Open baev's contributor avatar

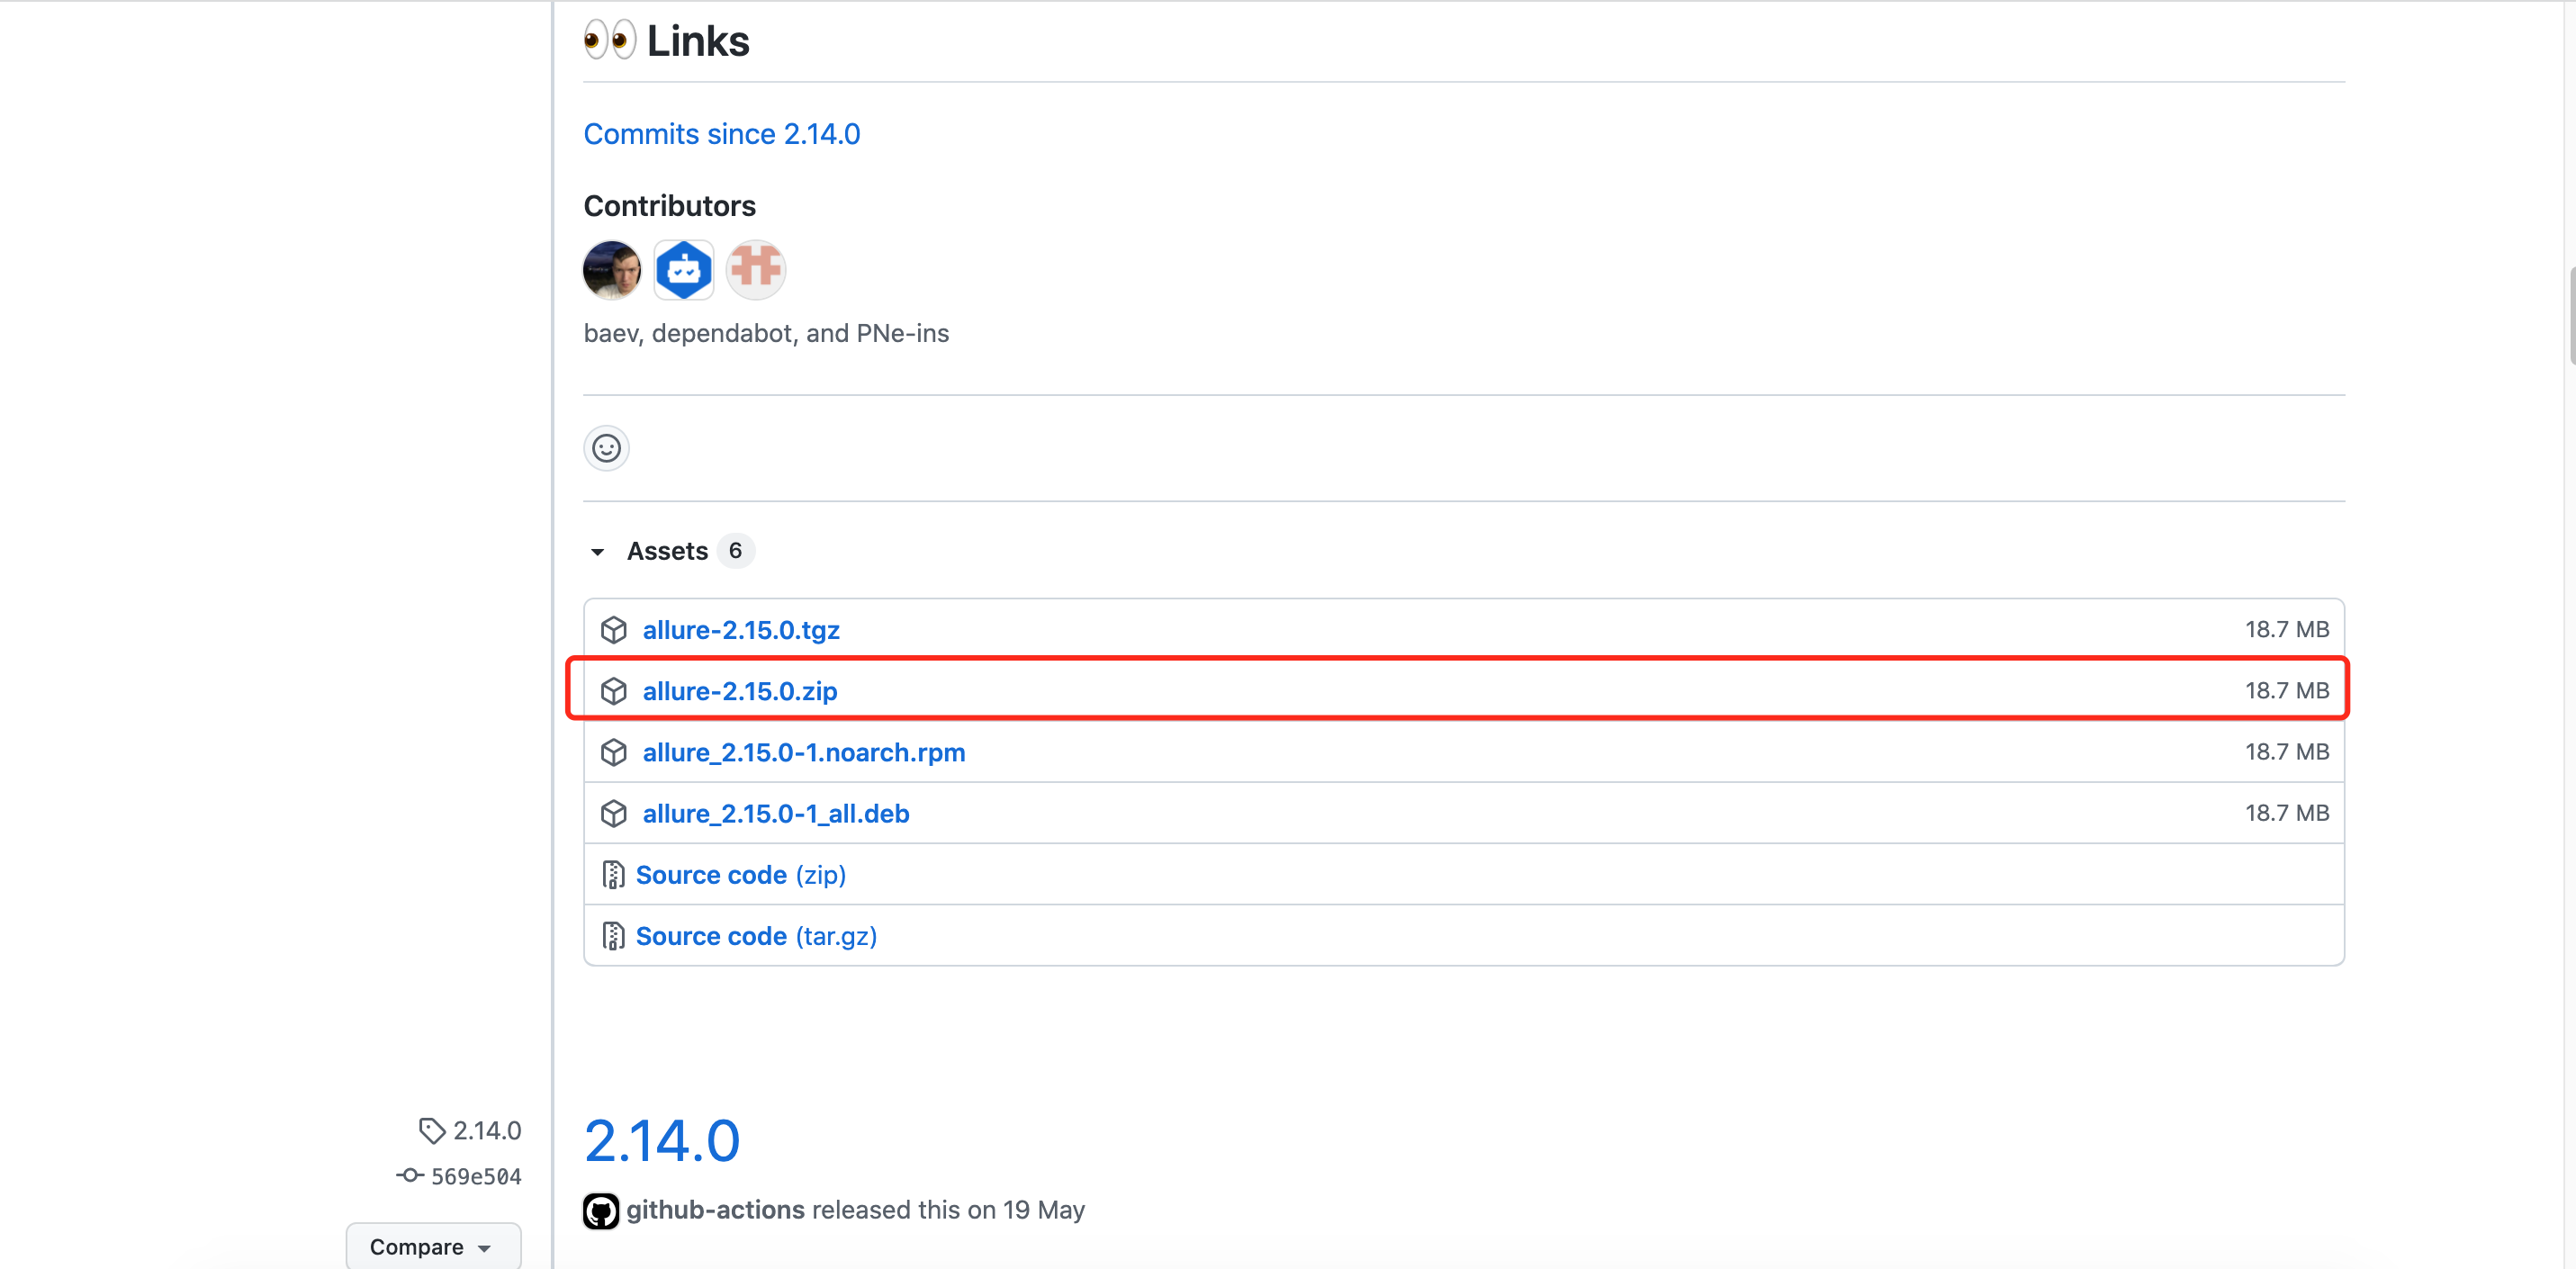[612, 269]
